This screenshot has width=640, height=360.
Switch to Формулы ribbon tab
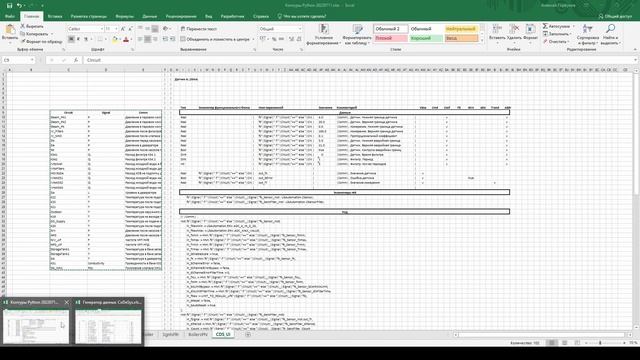pos(124,16)
